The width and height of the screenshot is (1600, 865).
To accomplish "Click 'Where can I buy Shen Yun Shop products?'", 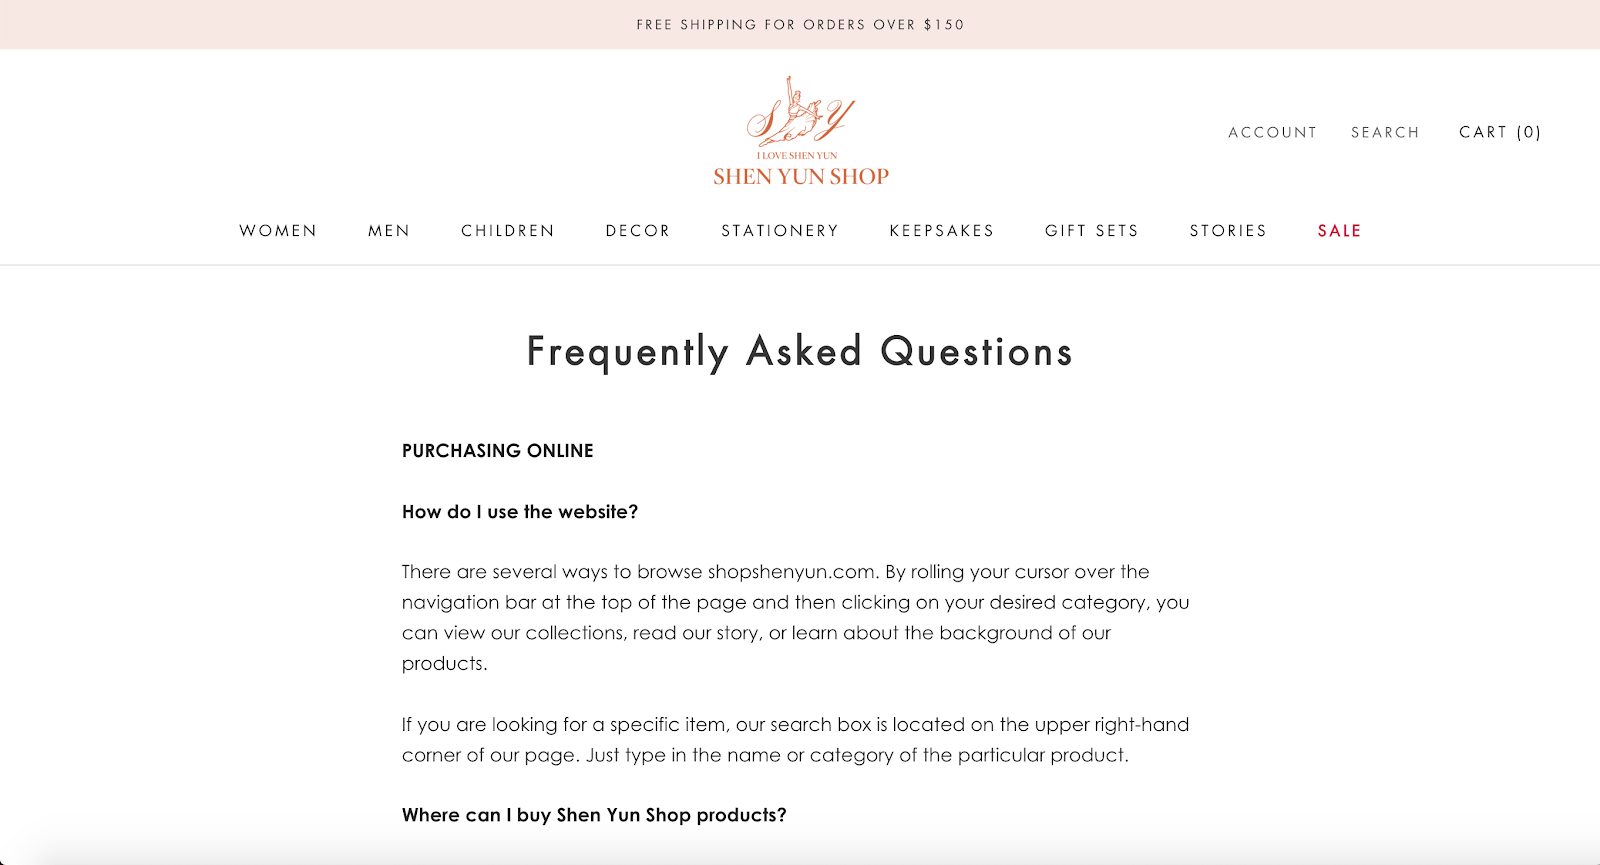I will point(594,815).
